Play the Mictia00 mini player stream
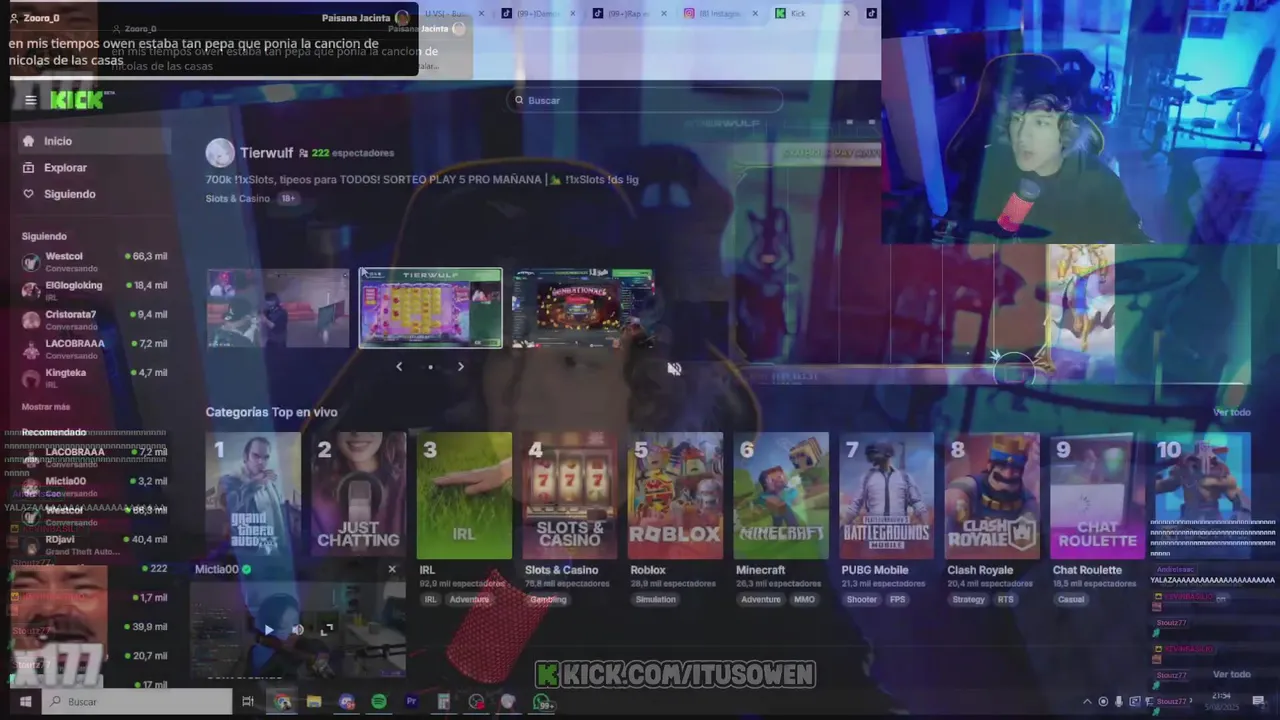The image size is (1280, 720). tap(268, 629)
